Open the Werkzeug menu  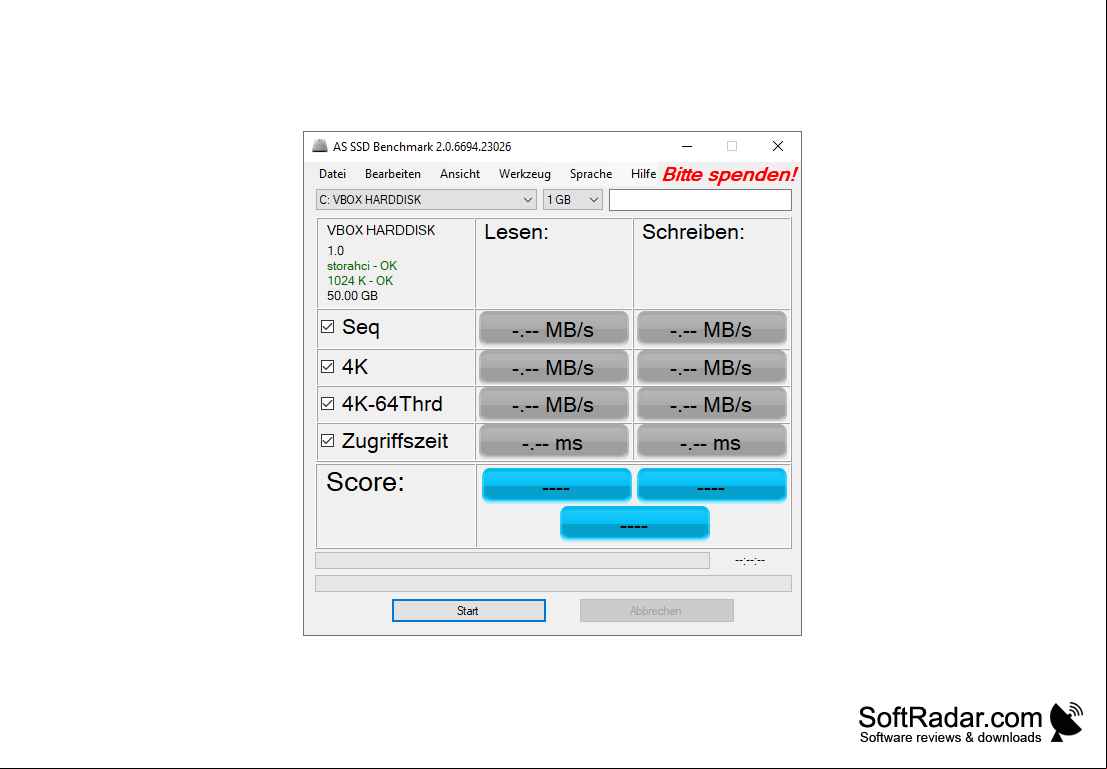(x=525, y=174)
